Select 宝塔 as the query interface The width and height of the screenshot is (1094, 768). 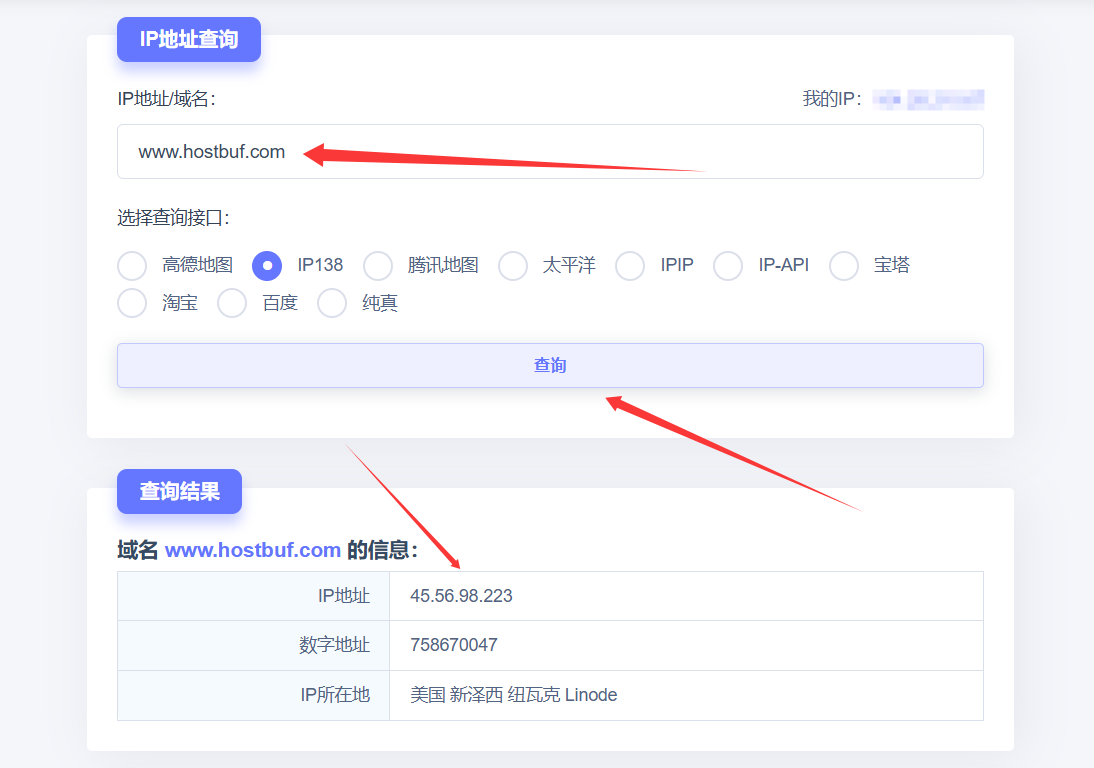[x=844, y=266]
